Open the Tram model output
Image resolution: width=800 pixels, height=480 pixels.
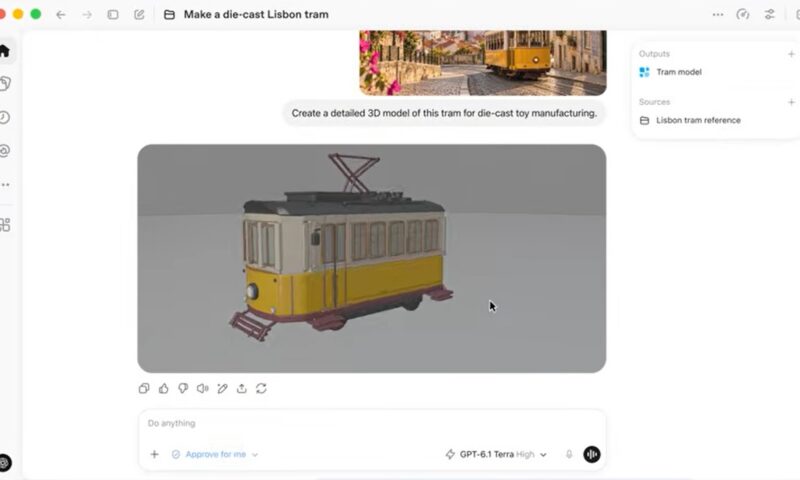670,72
